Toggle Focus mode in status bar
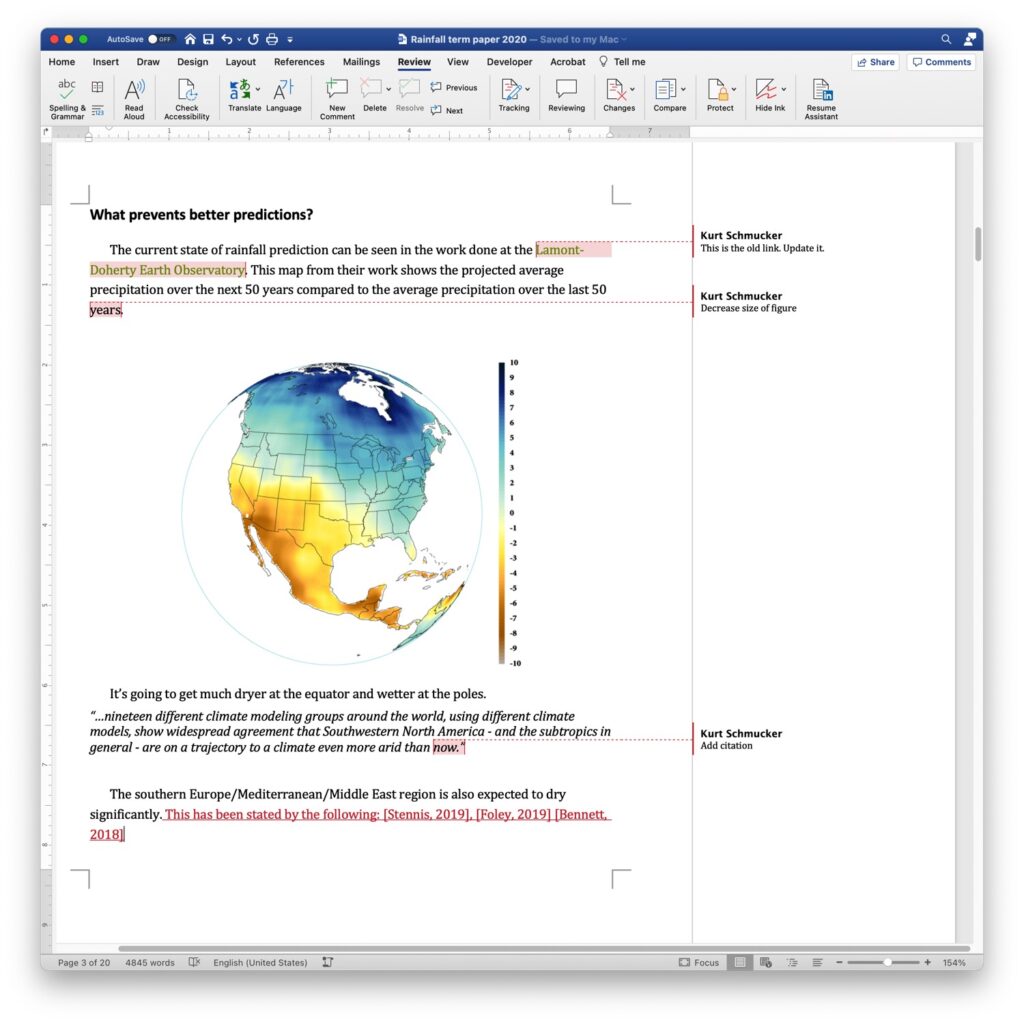 [699, 962]
